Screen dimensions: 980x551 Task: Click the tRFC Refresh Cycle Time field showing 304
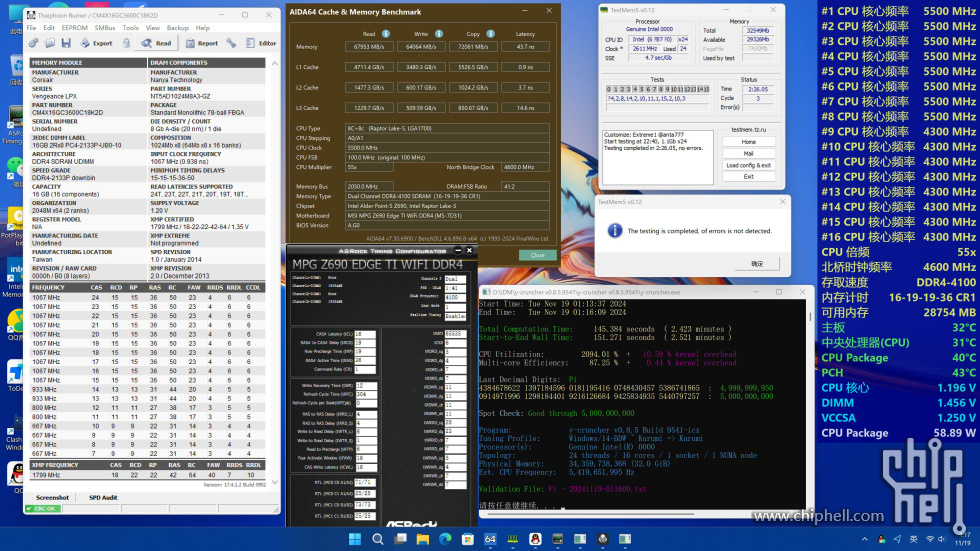coord(365,394)
